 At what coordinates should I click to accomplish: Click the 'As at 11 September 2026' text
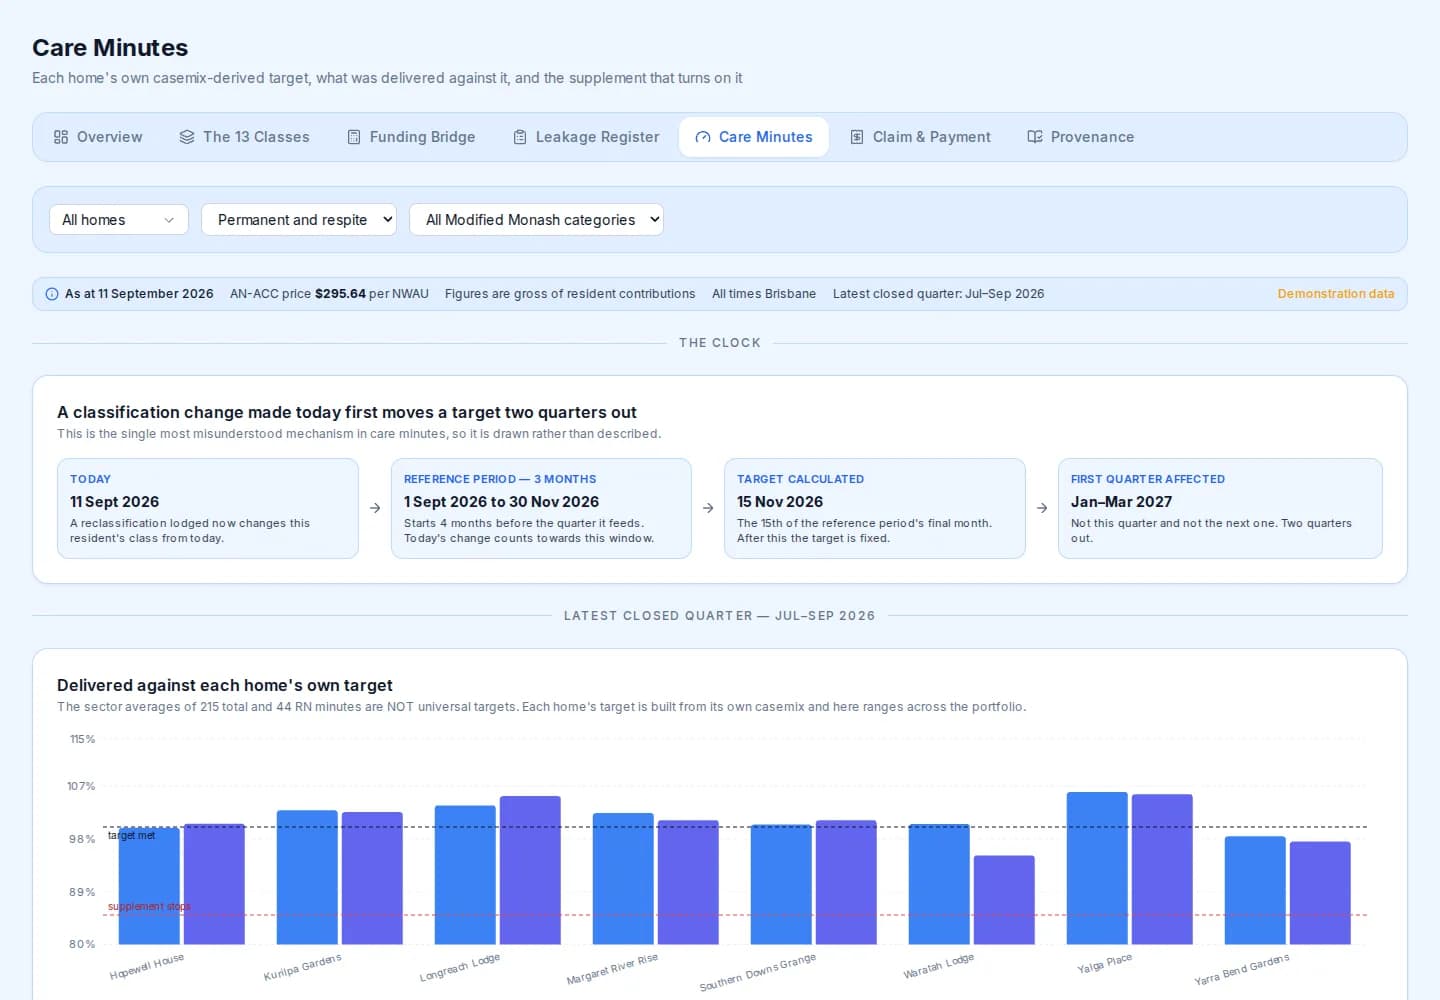(x=139, y=294)
